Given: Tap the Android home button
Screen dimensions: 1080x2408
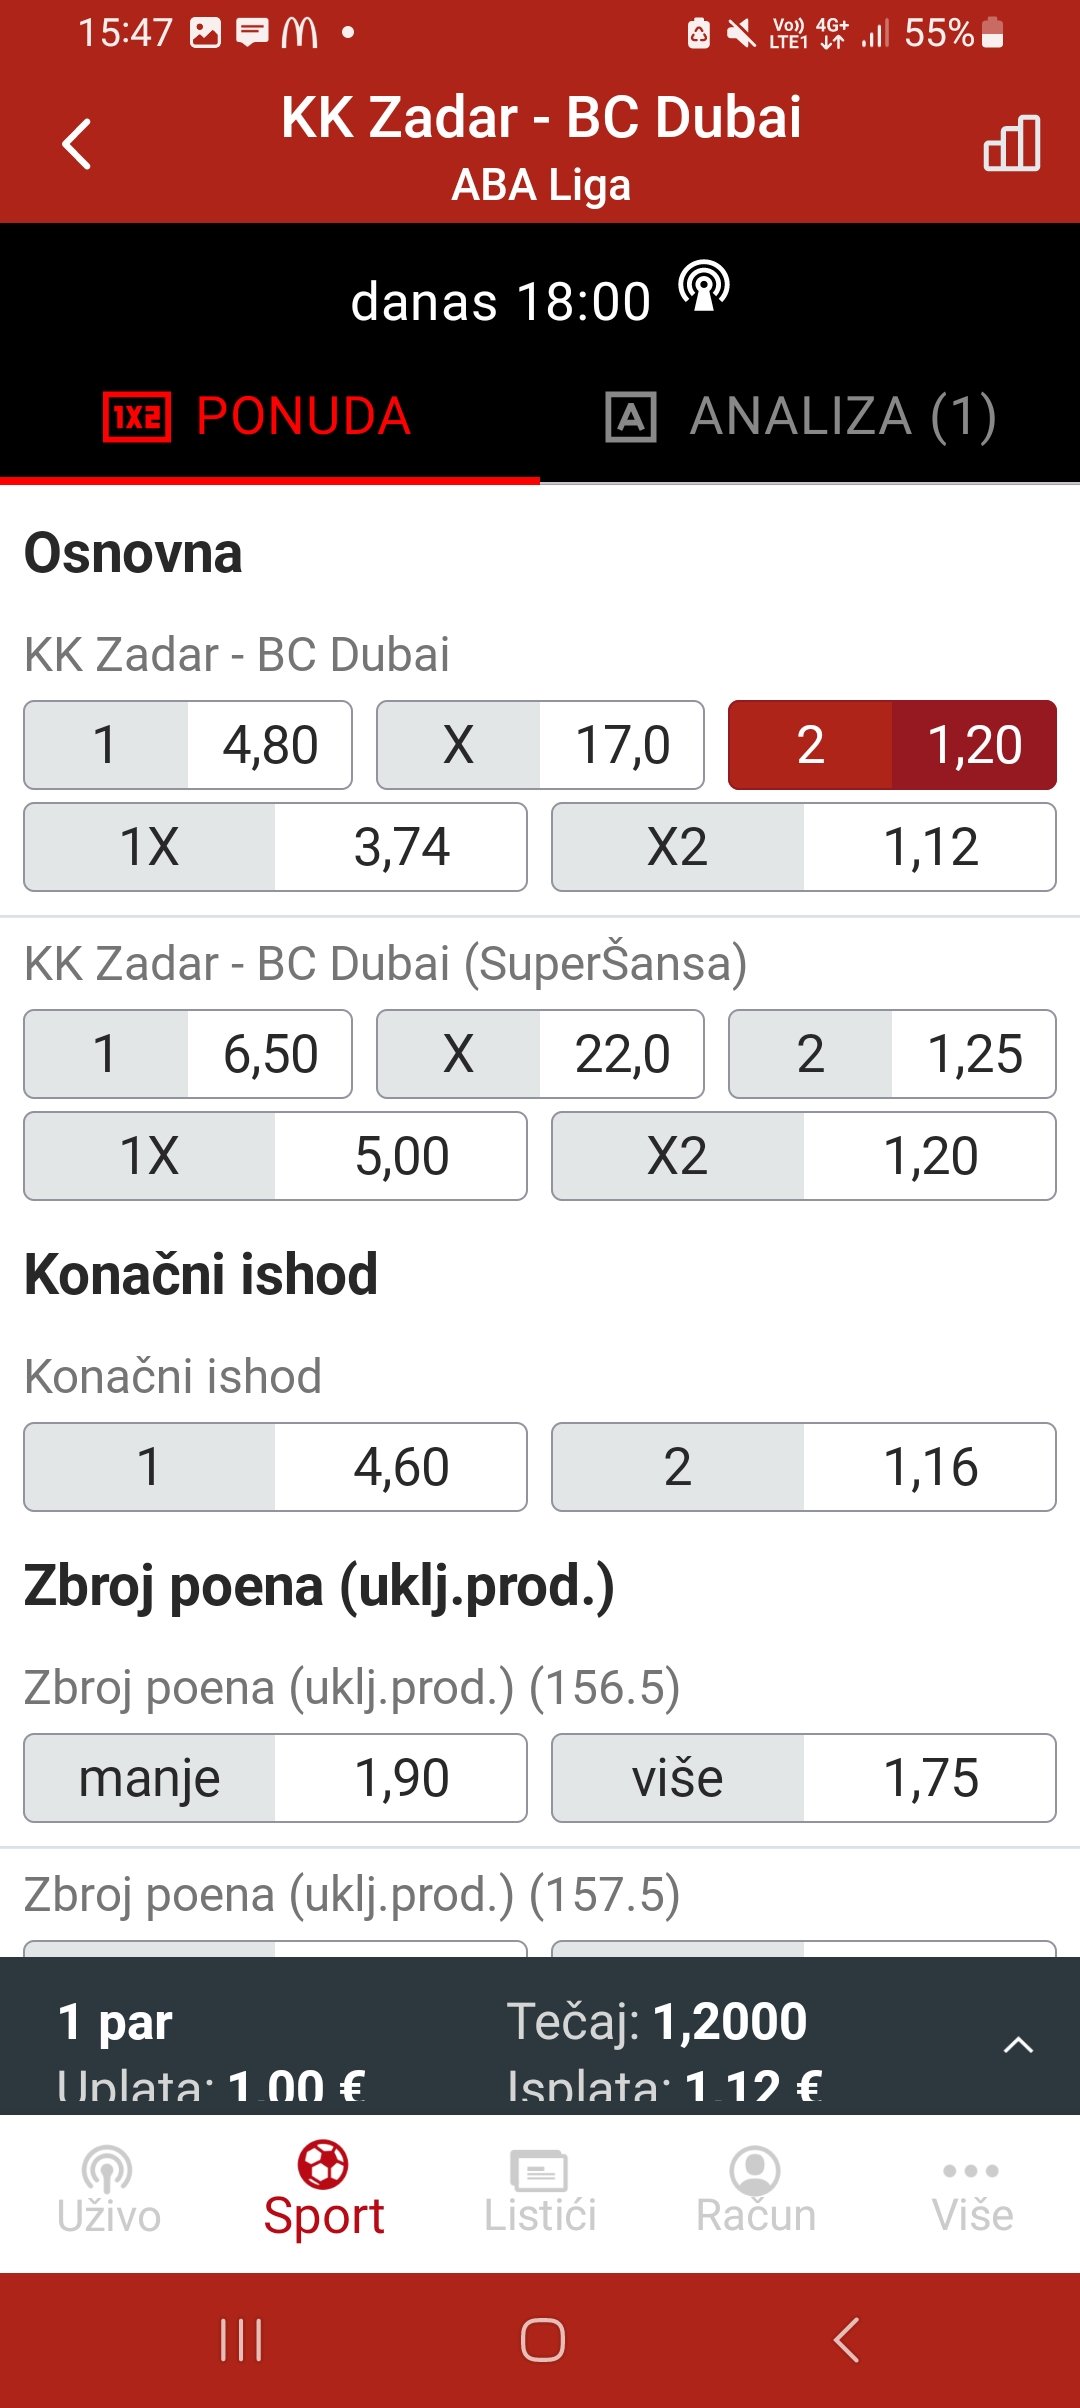Looking at the screenshot, I should tap(542, 2339).
